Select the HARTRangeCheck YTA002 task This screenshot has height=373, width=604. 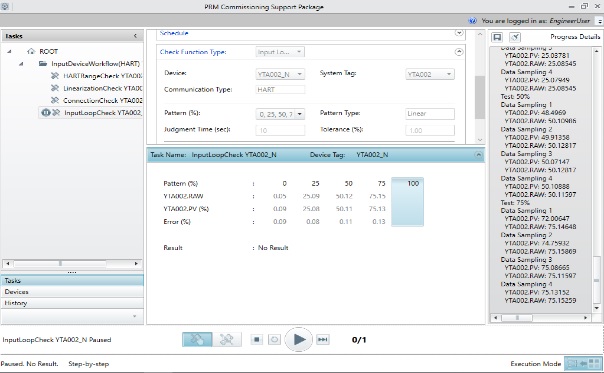(x=102, y=76)
